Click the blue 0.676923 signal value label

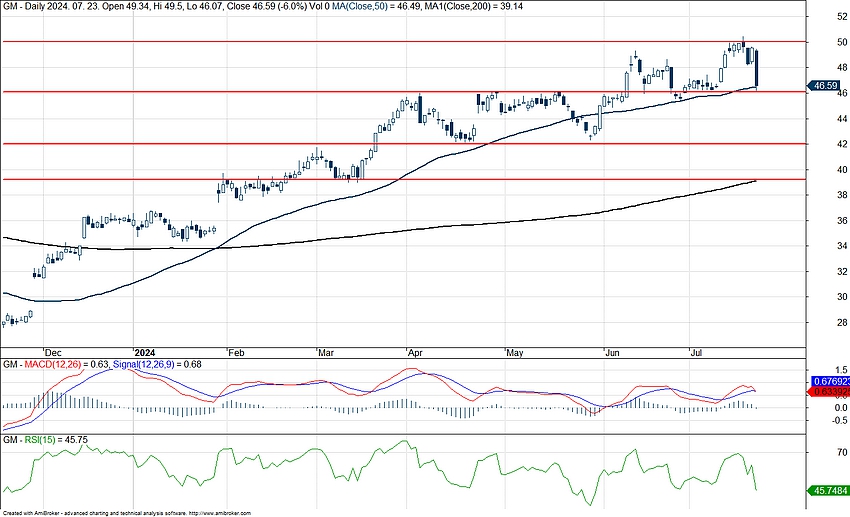pos(829,382)
